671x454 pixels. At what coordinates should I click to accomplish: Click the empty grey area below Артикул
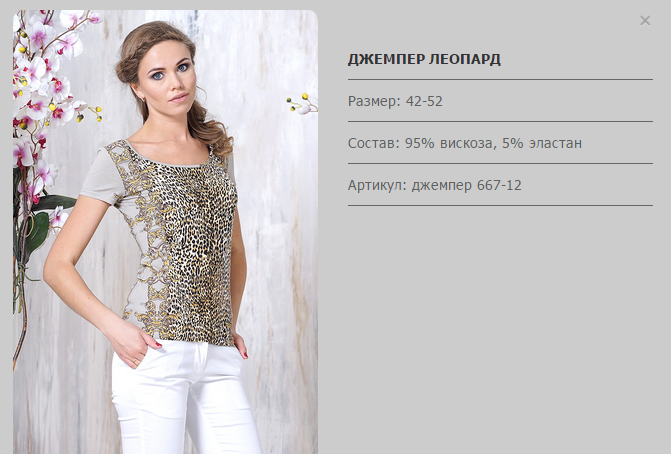tap(500, 325)
